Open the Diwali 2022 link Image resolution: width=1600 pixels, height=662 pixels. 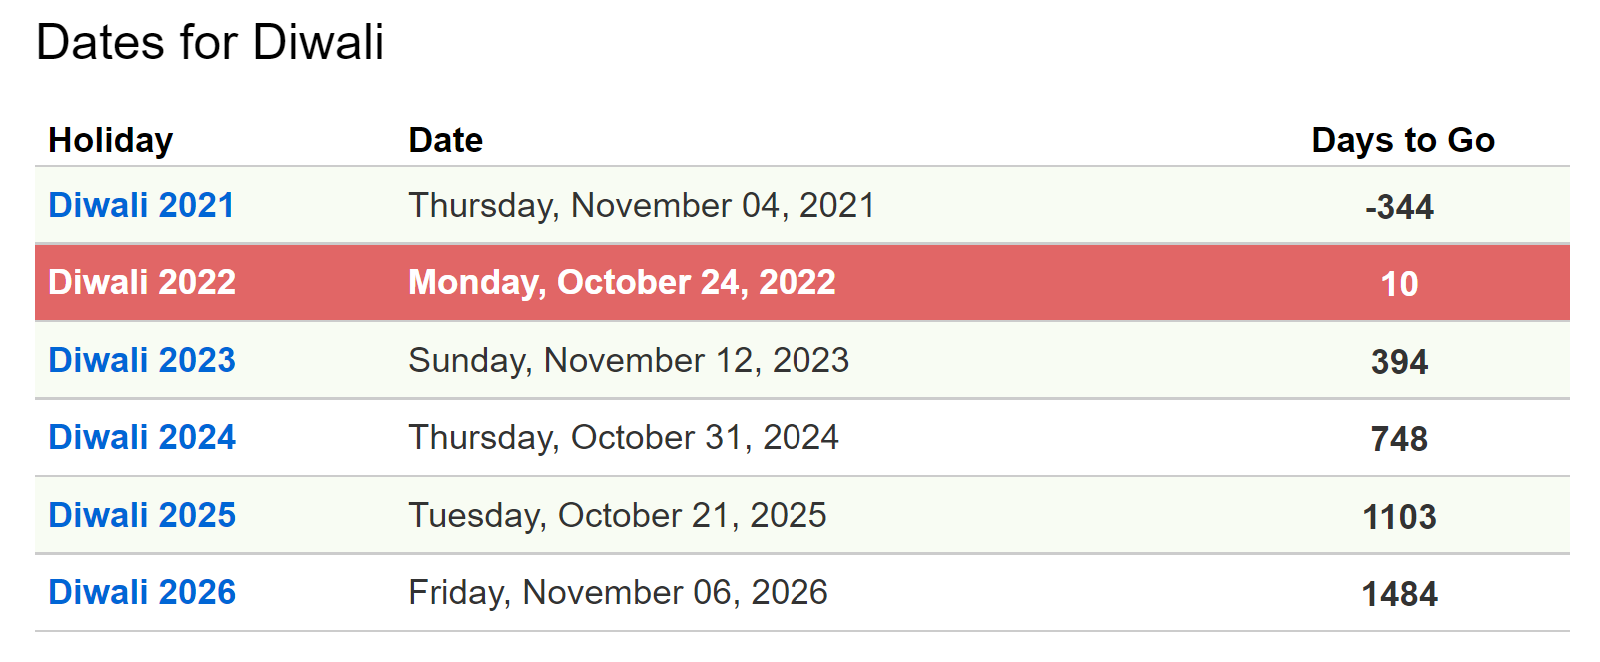coord(142,282)
